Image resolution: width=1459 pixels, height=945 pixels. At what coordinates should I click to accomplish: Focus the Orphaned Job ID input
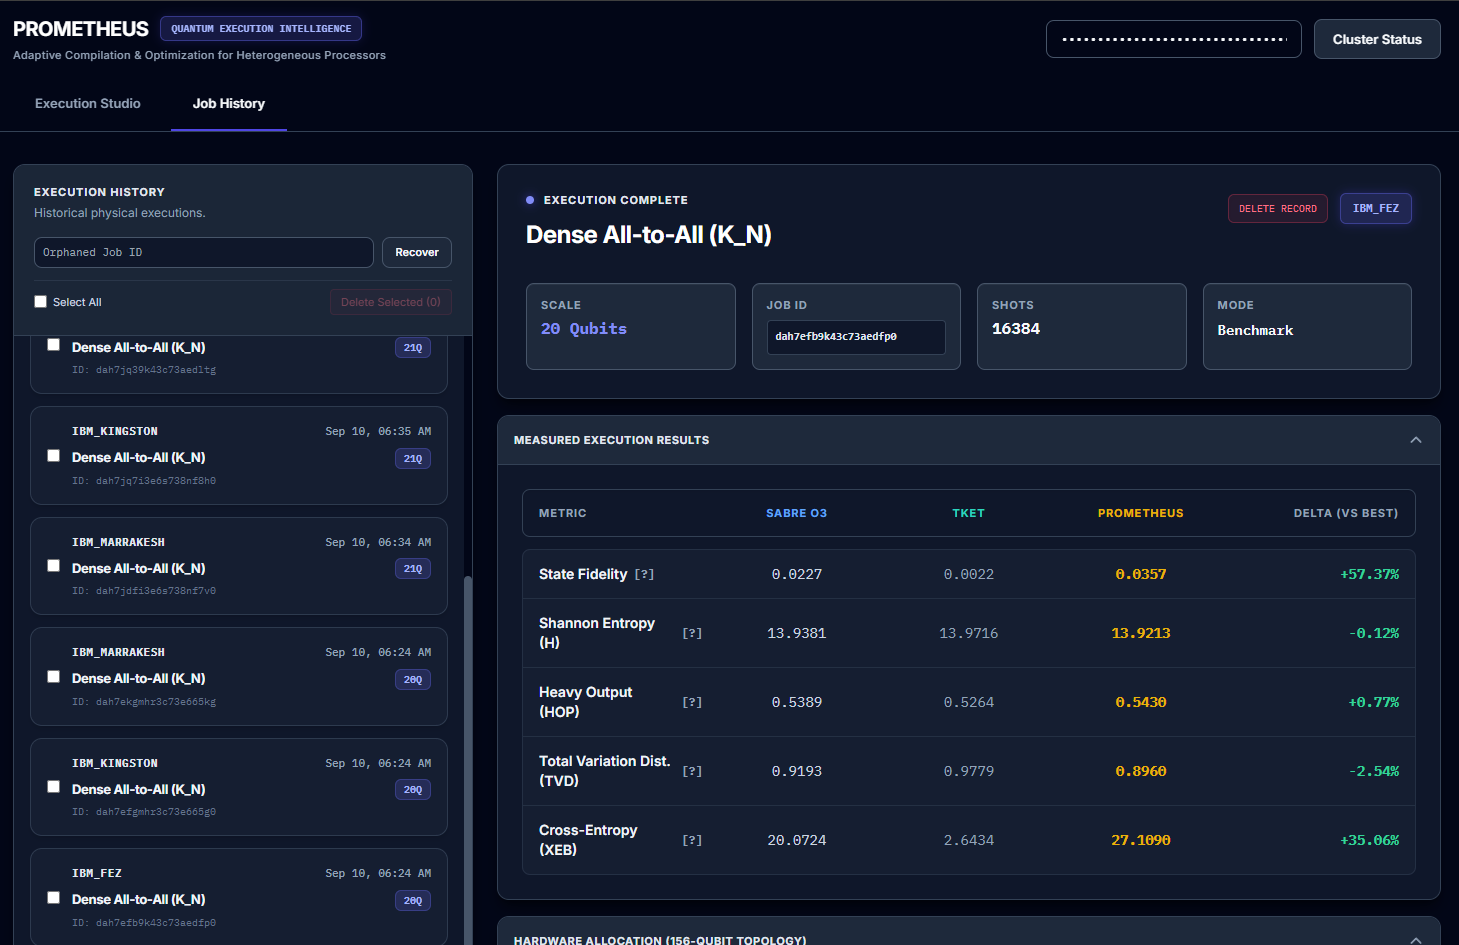tap(204, 252)
